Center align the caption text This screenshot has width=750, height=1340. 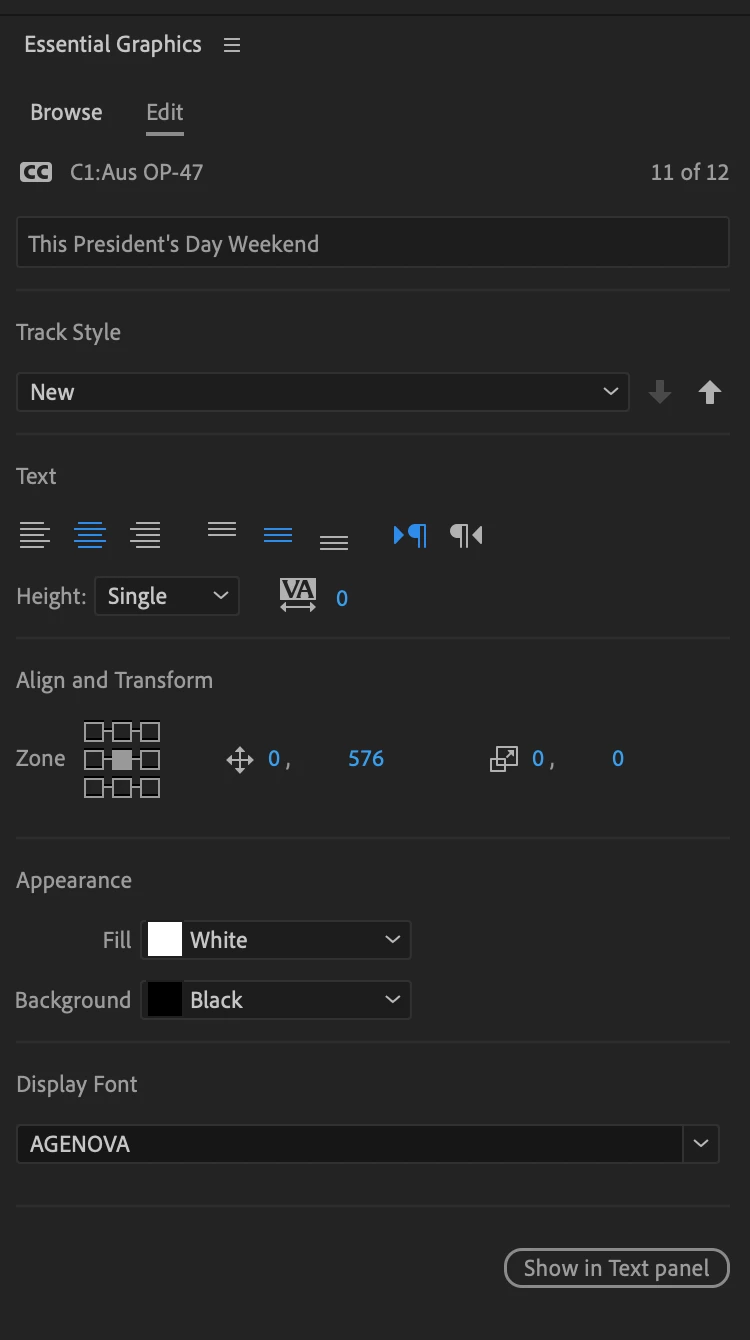click(x=90, y=535)
